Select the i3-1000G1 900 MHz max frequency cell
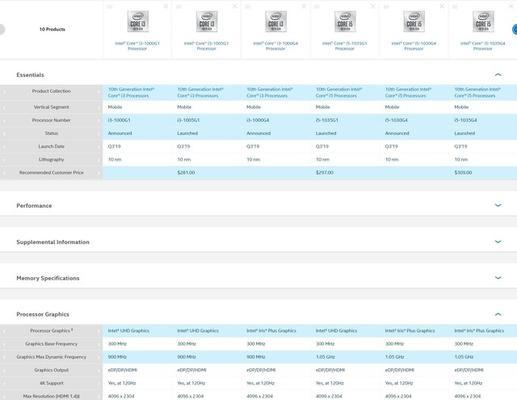Image resolution: width=517 pixels, height=400 pixels. point(117,357)
